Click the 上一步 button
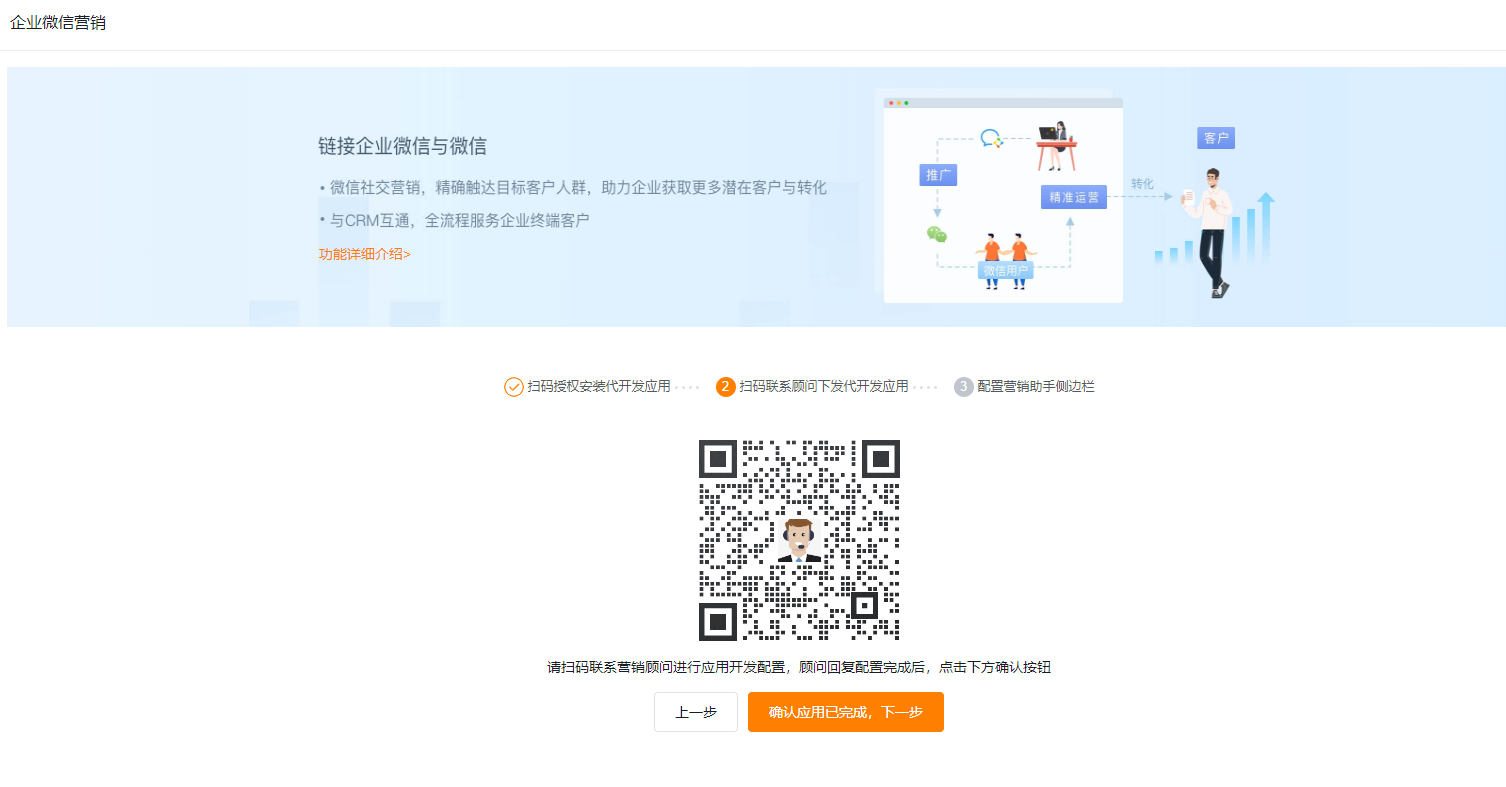Screen dimensions: 1506x787 click(696, 712)
